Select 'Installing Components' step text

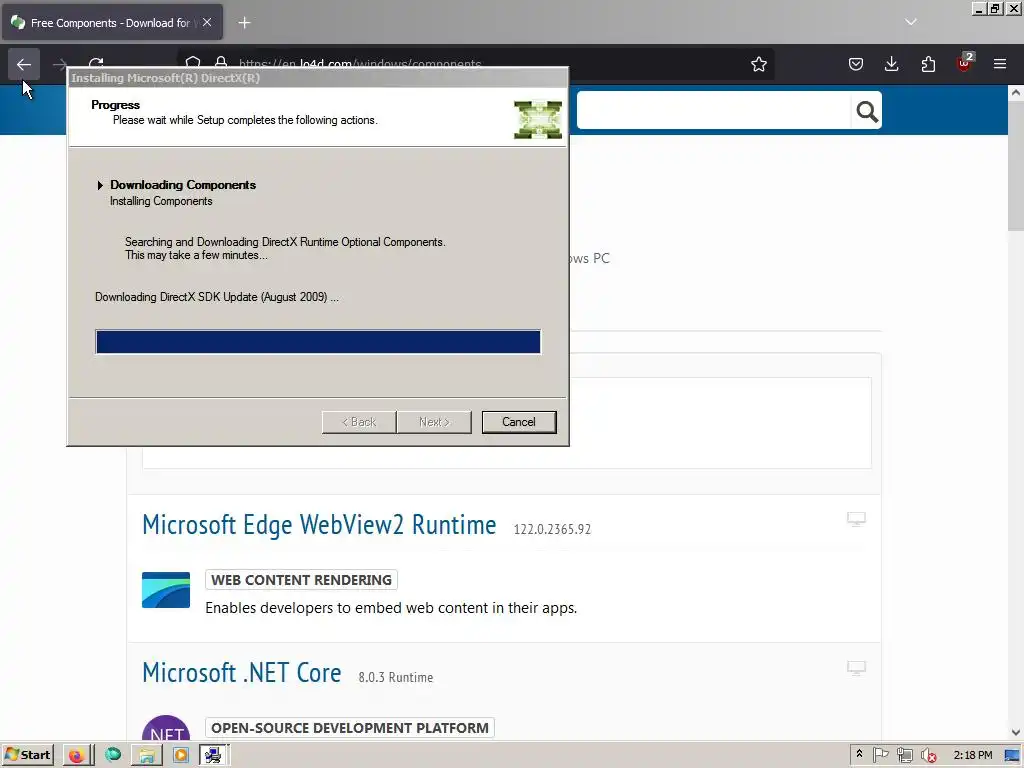tap(161, 201)
